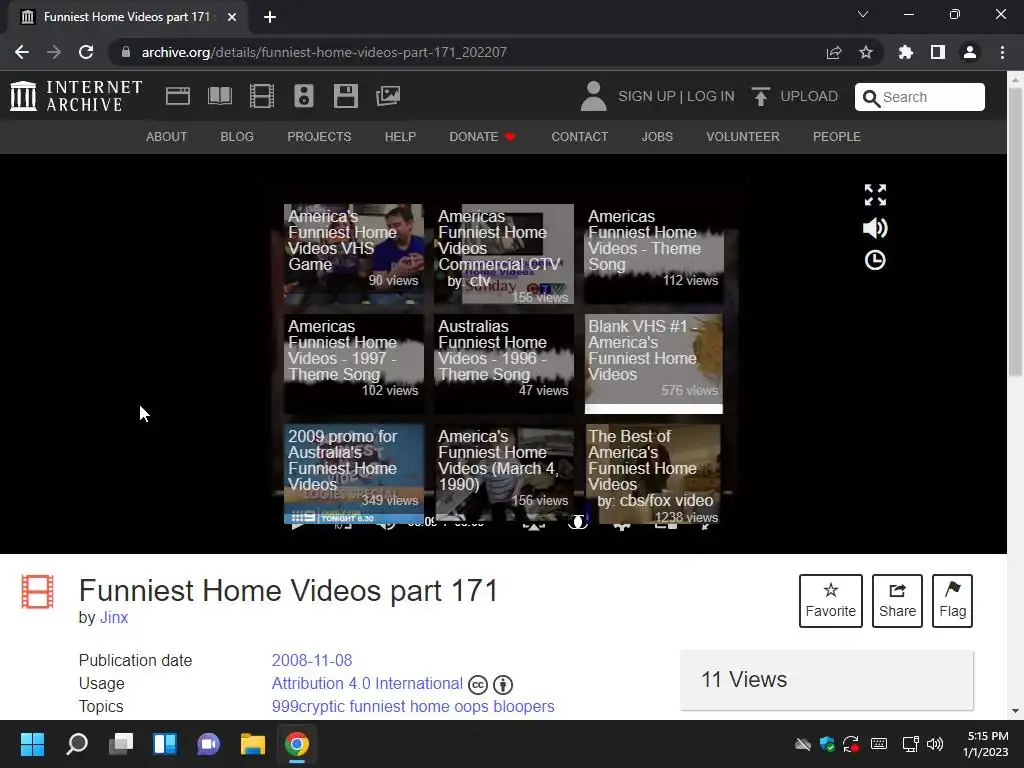Click the DONATE menu item
The width and height of the screenshot is (1024, 768).
click(x=482, y=136)
